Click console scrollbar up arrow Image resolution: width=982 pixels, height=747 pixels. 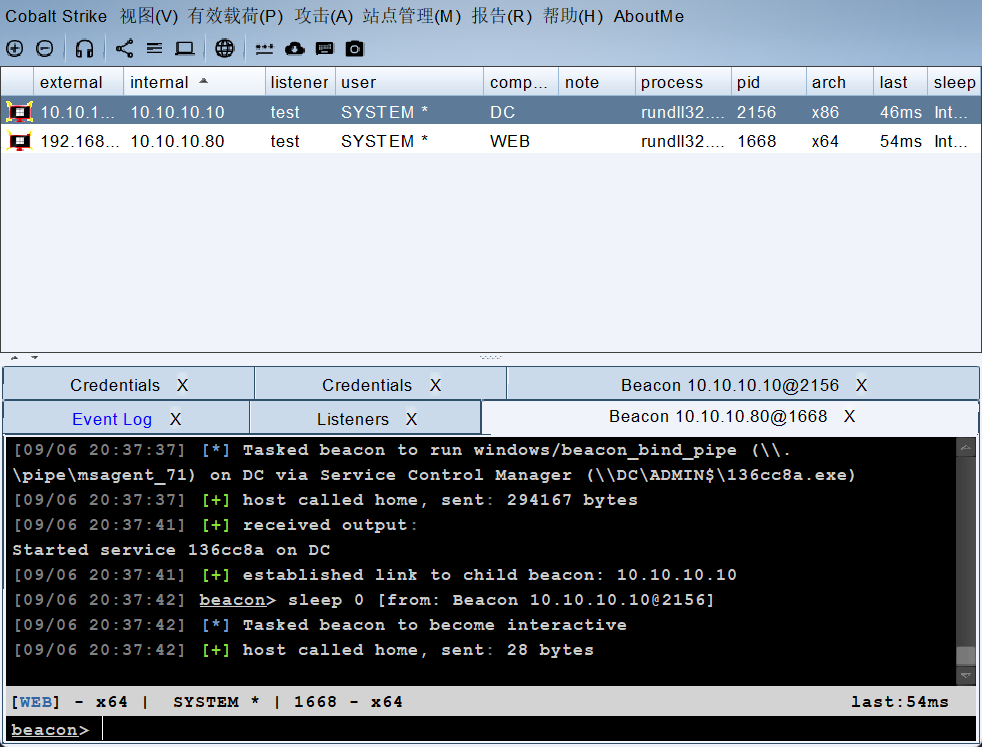(966, 447)
